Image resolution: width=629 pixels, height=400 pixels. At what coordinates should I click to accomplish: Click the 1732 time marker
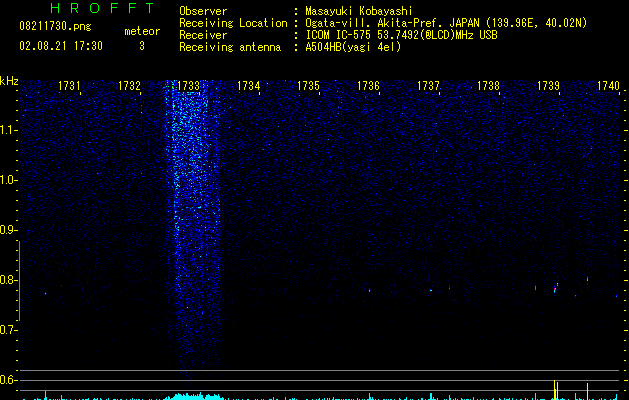(129, 86)
